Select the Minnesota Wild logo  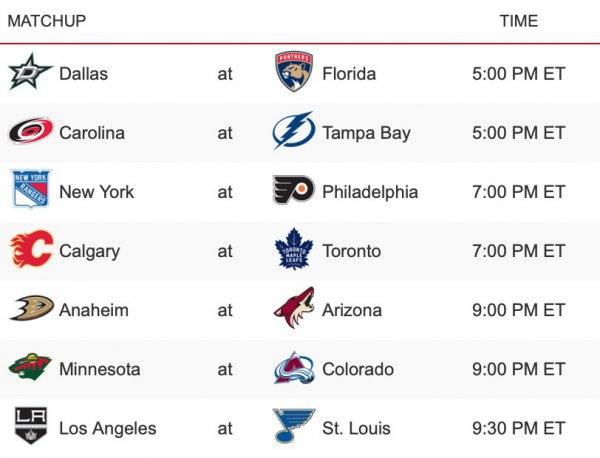tap(30, 368)
